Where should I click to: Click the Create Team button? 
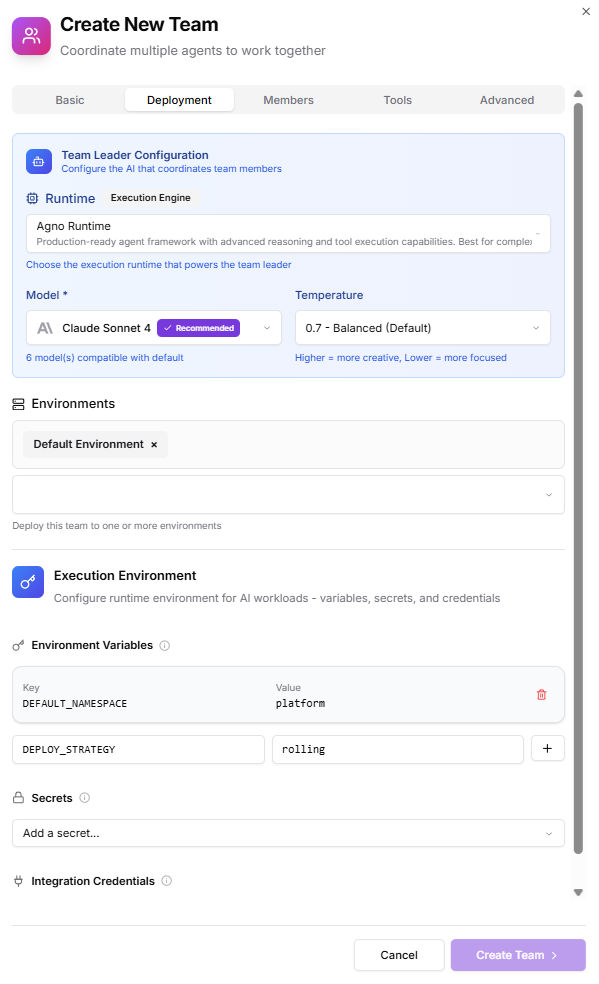[518, 954]
